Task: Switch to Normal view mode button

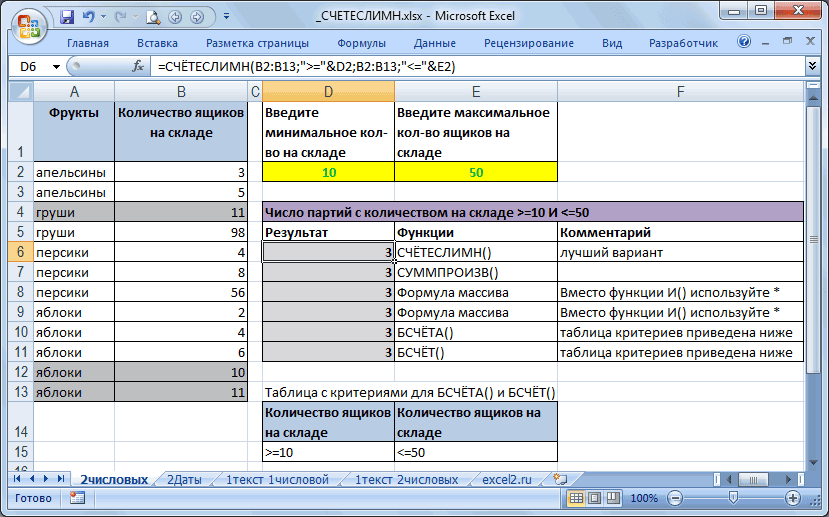Action: [x=576, y=498]
